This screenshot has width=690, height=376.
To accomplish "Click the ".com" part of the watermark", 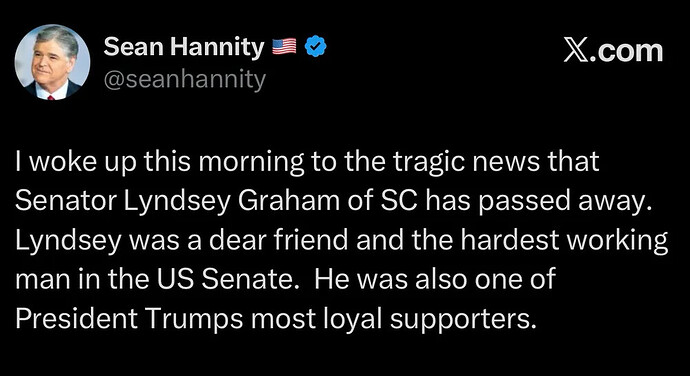I will tap(625, 52).
